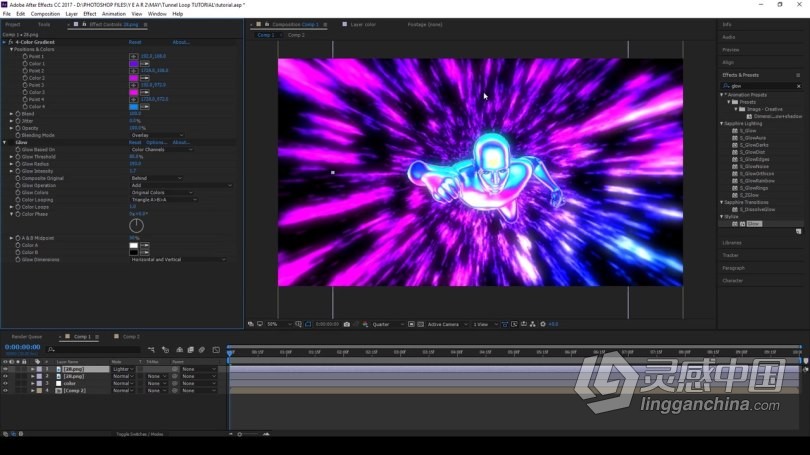This screenshot has height=455, width=810.
Task: Click the frame blending icon in timeline
Action: (191, 350)
